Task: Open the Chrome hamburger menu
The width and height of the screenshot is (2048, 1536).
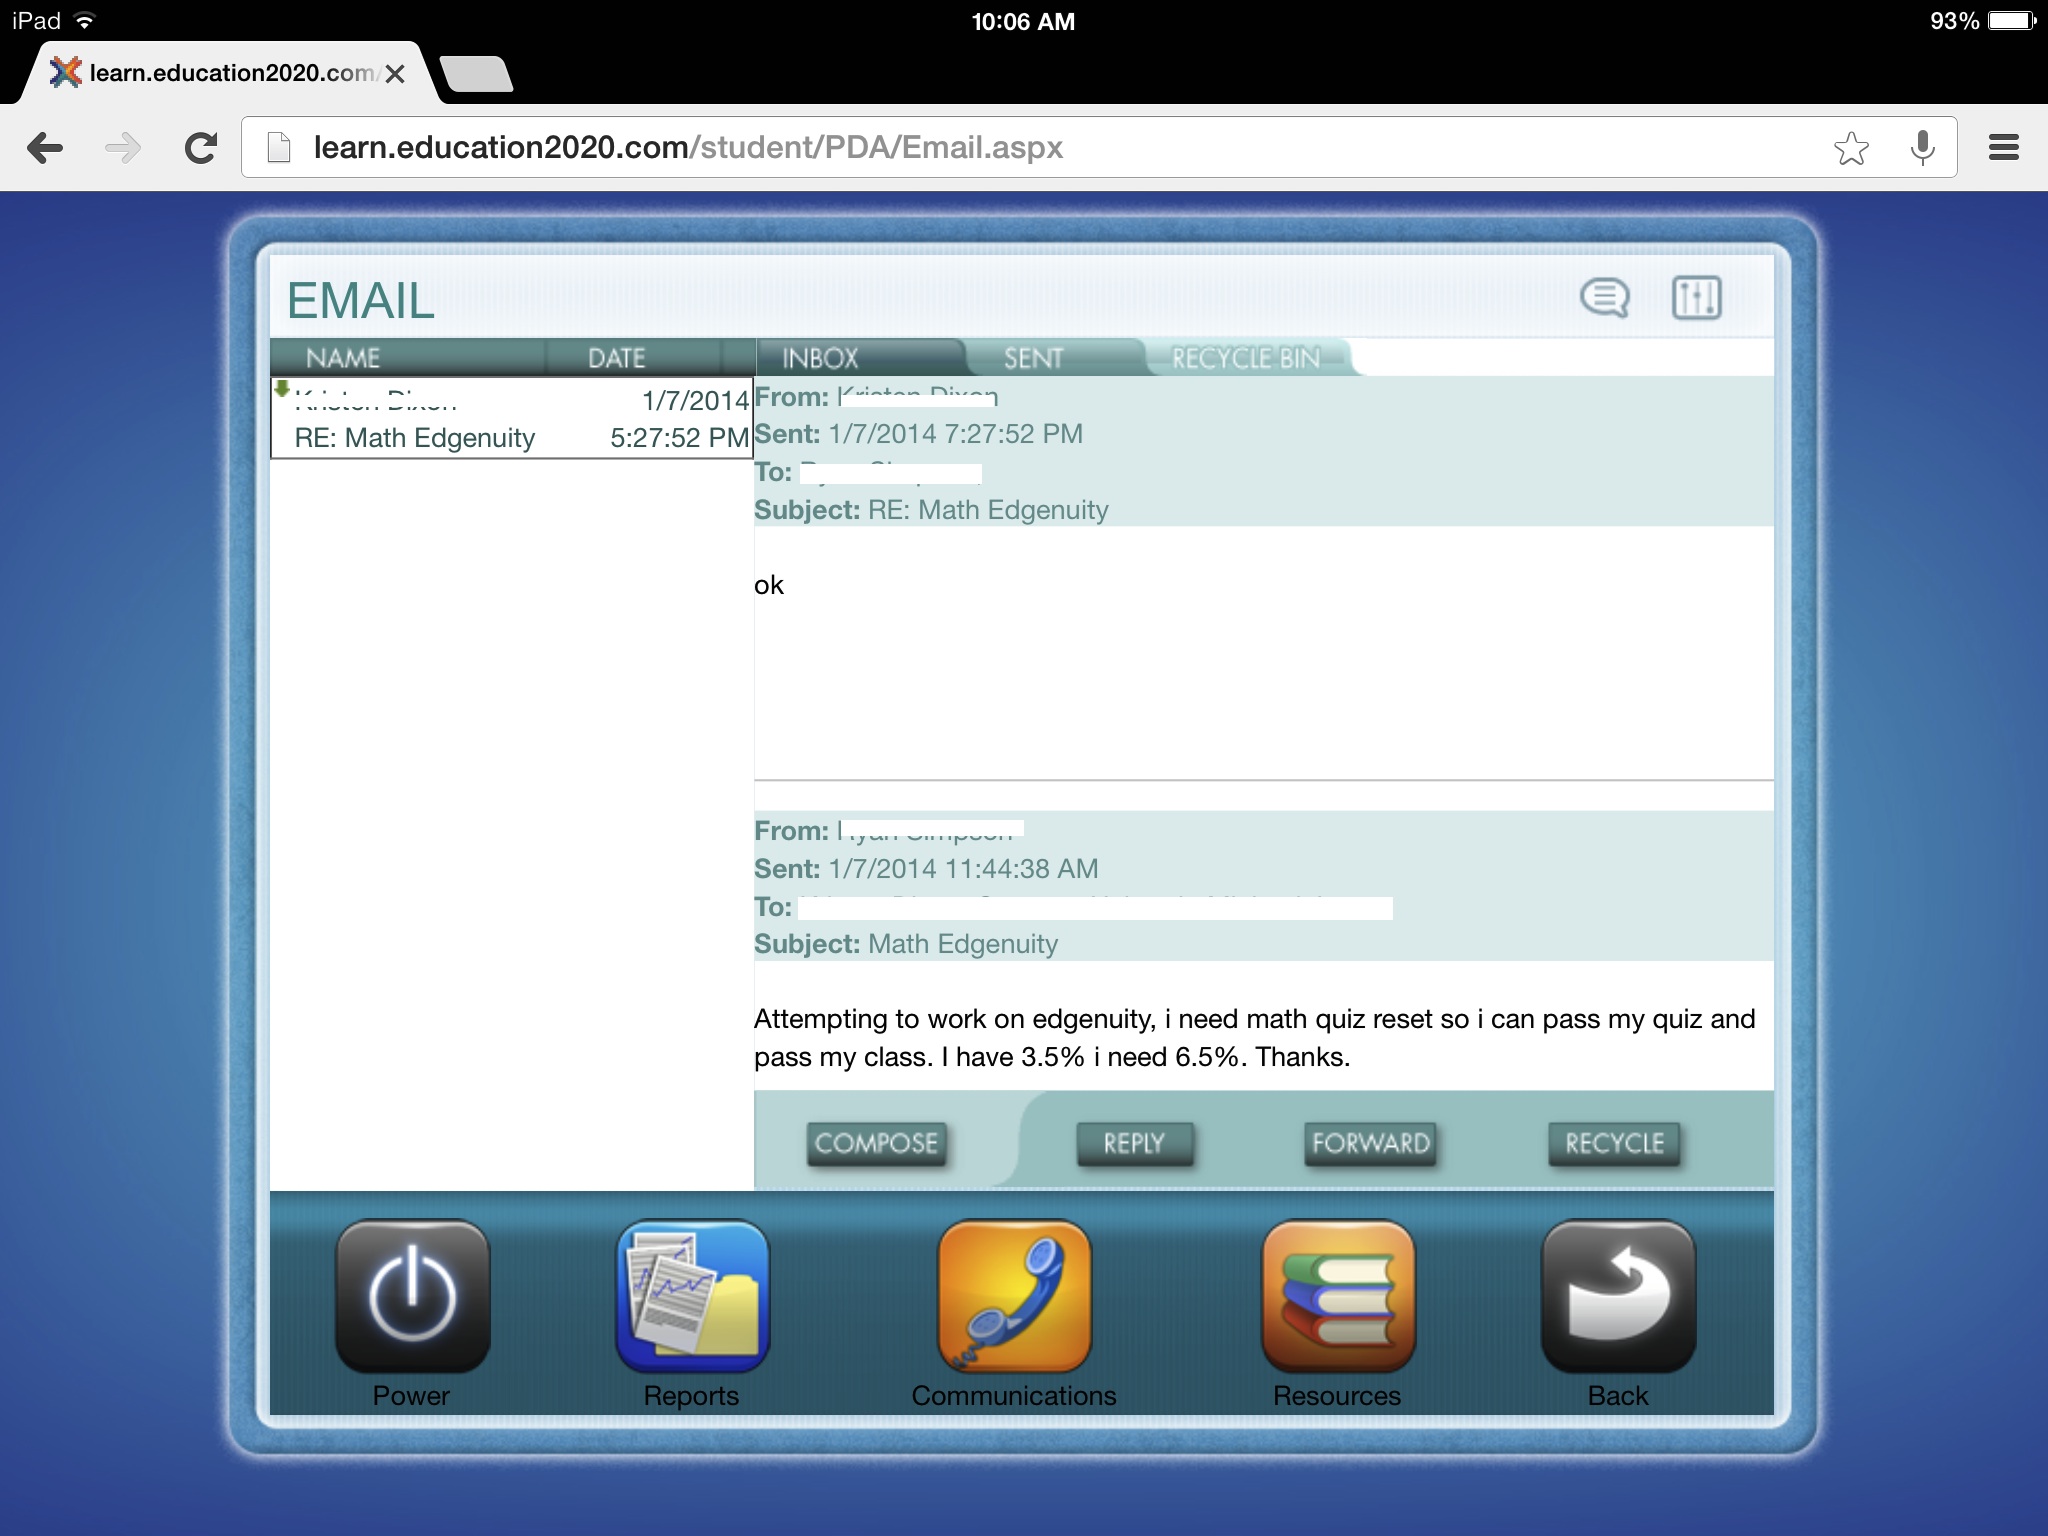Action: pyautogui.click(x=2003, y=148)
